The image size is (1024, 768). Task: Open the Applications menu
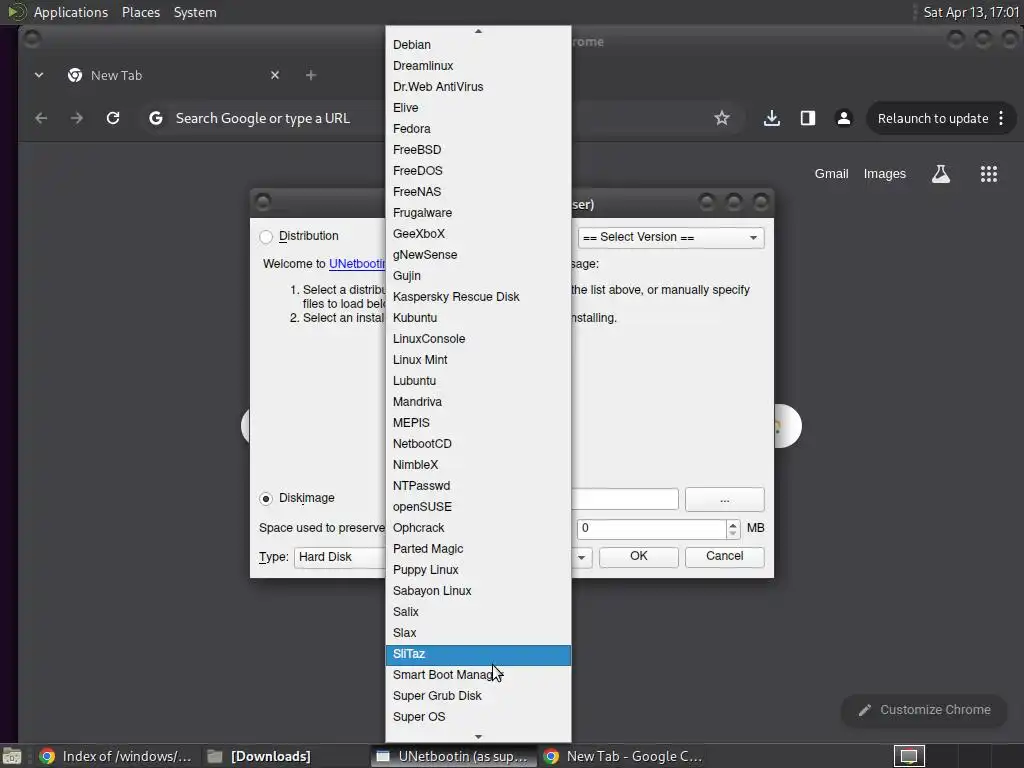71,12
